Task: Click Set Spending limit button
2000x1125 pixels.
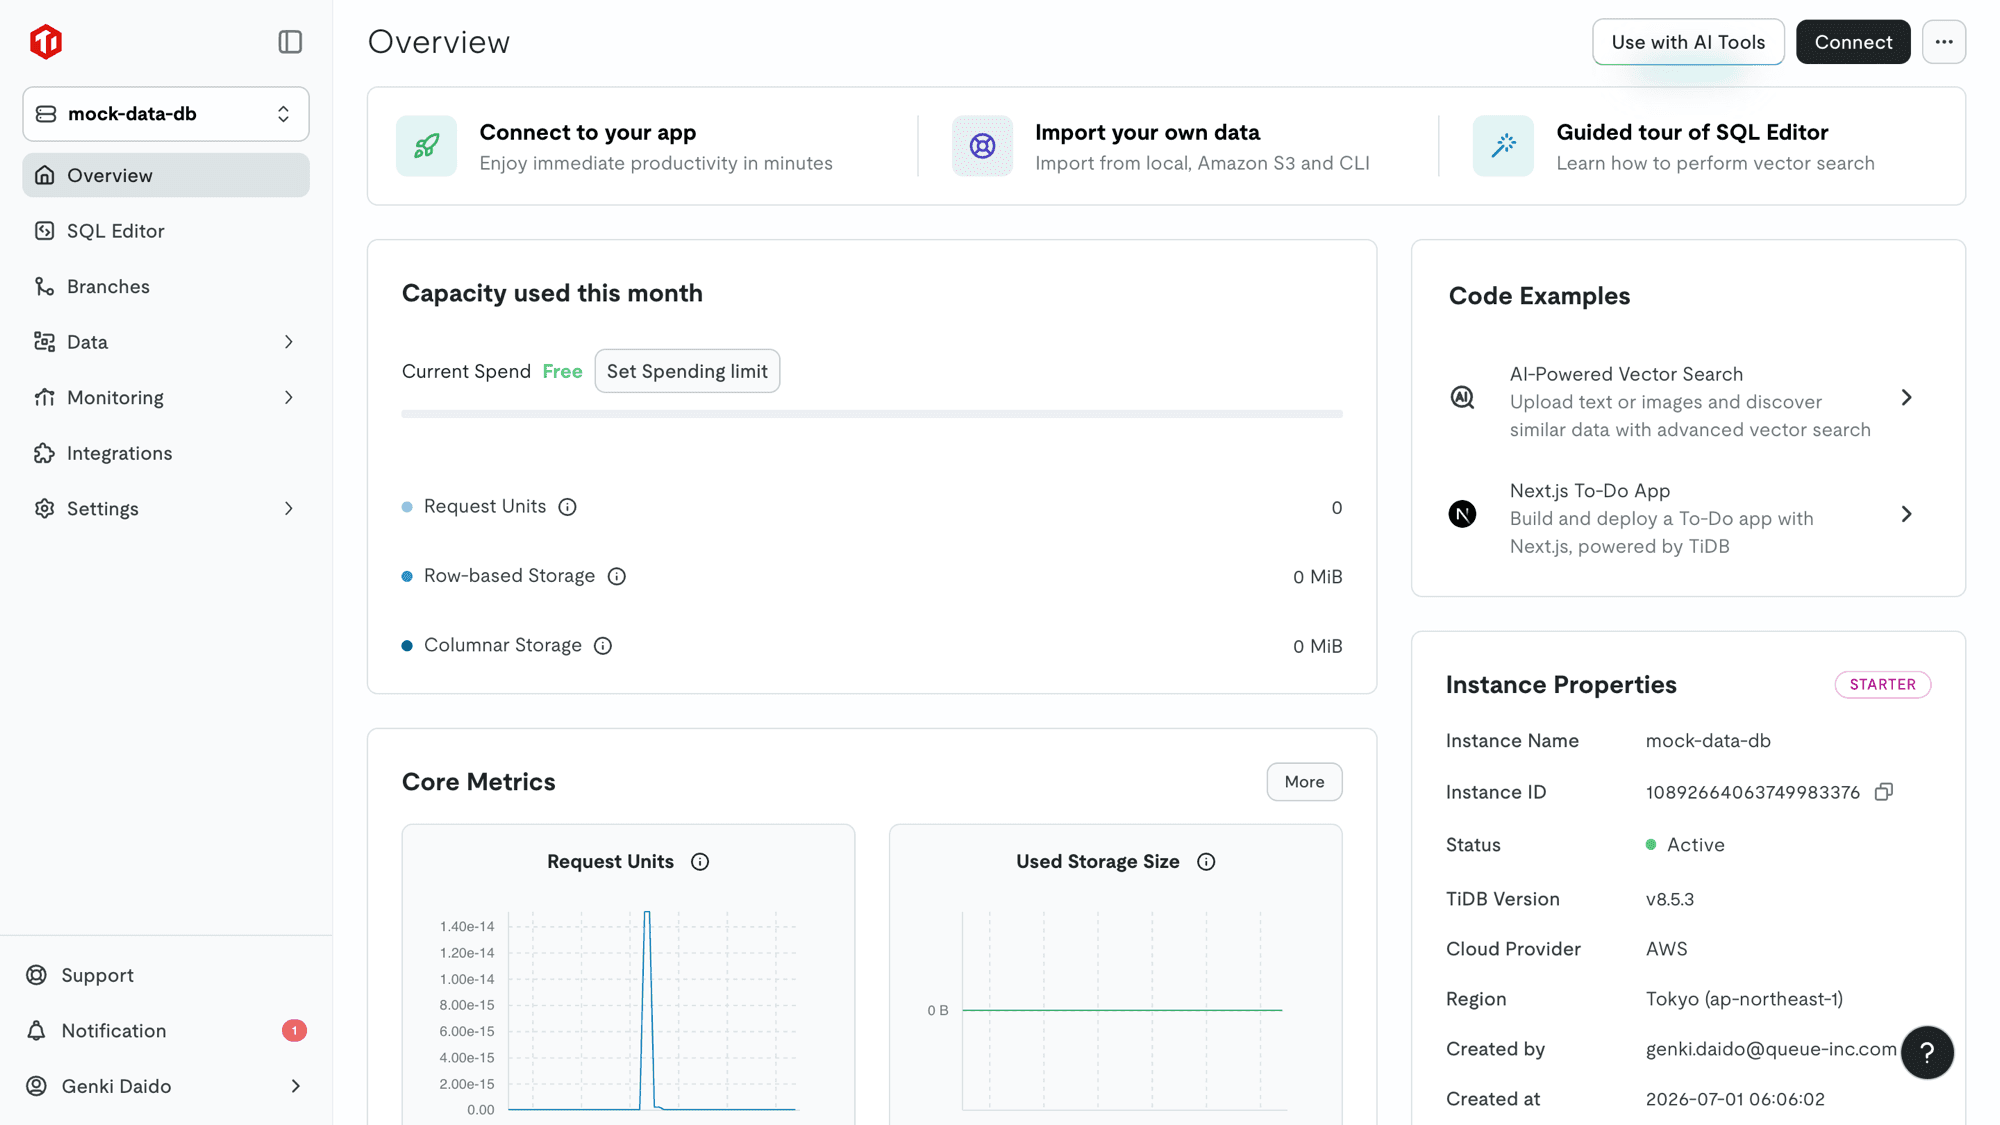Action: (x=687, y=371)
